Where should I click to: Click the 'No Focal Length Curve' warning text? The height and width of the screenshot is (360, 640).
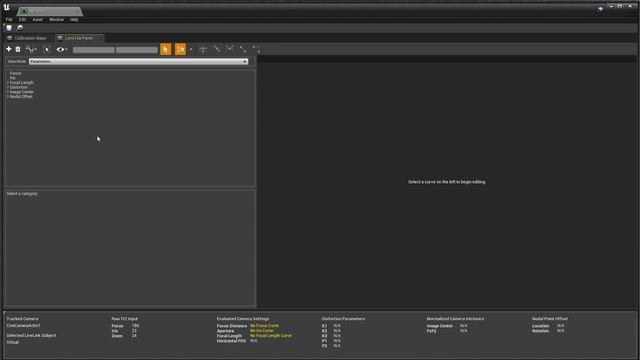tap(271, 336)
